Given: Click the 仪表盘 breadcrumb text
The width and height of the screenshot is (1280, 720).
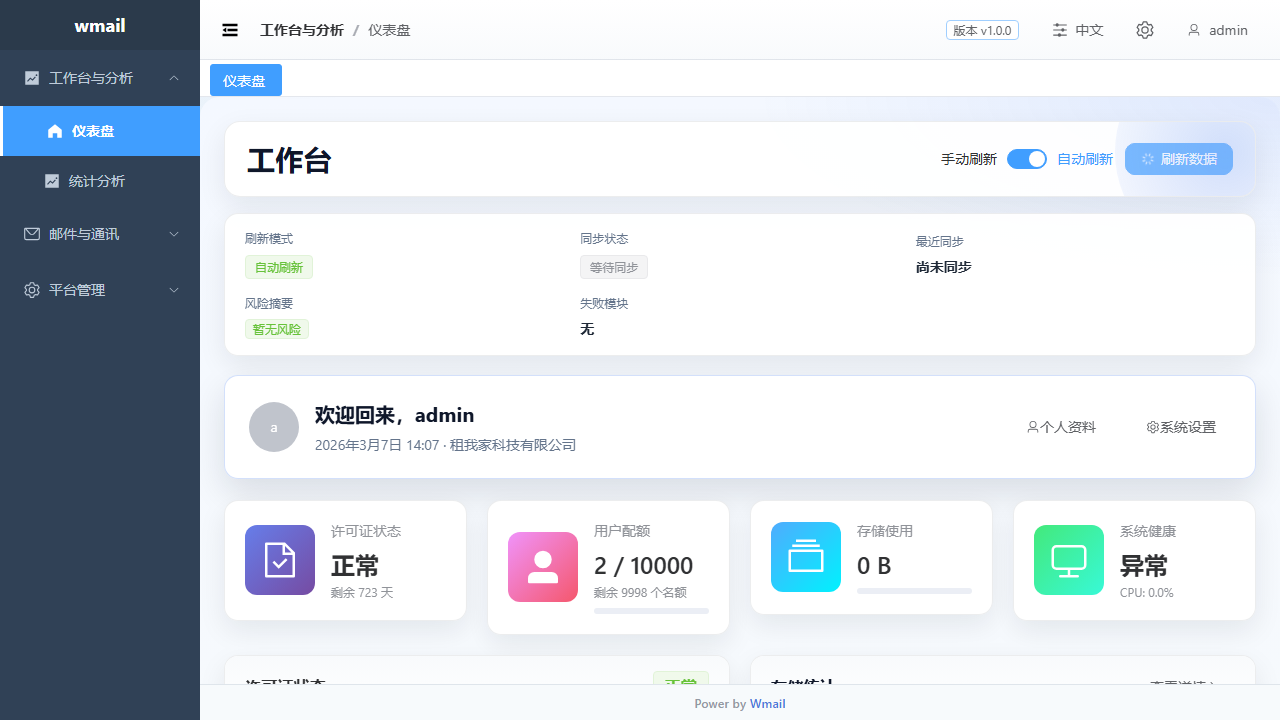Looking at the screenshot, I should coord(389,30).
